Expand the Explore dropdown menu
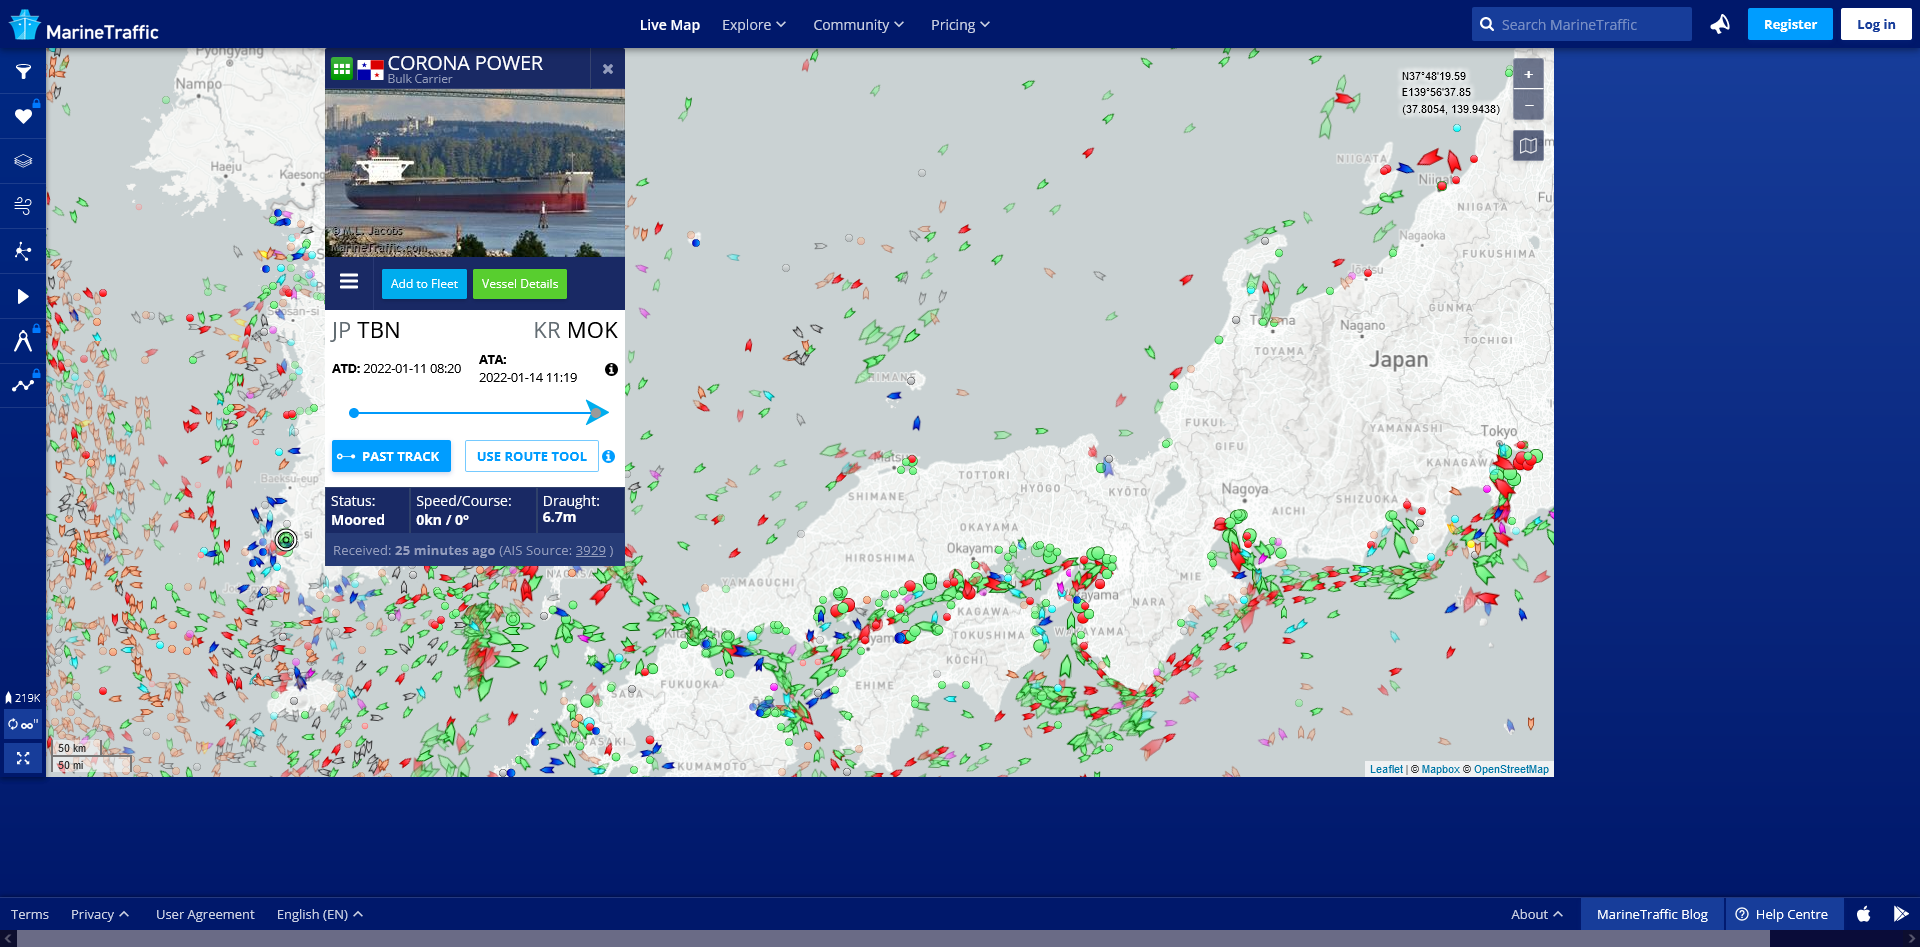This screenshot has height=947, width=1920. [x=754, y=25]
